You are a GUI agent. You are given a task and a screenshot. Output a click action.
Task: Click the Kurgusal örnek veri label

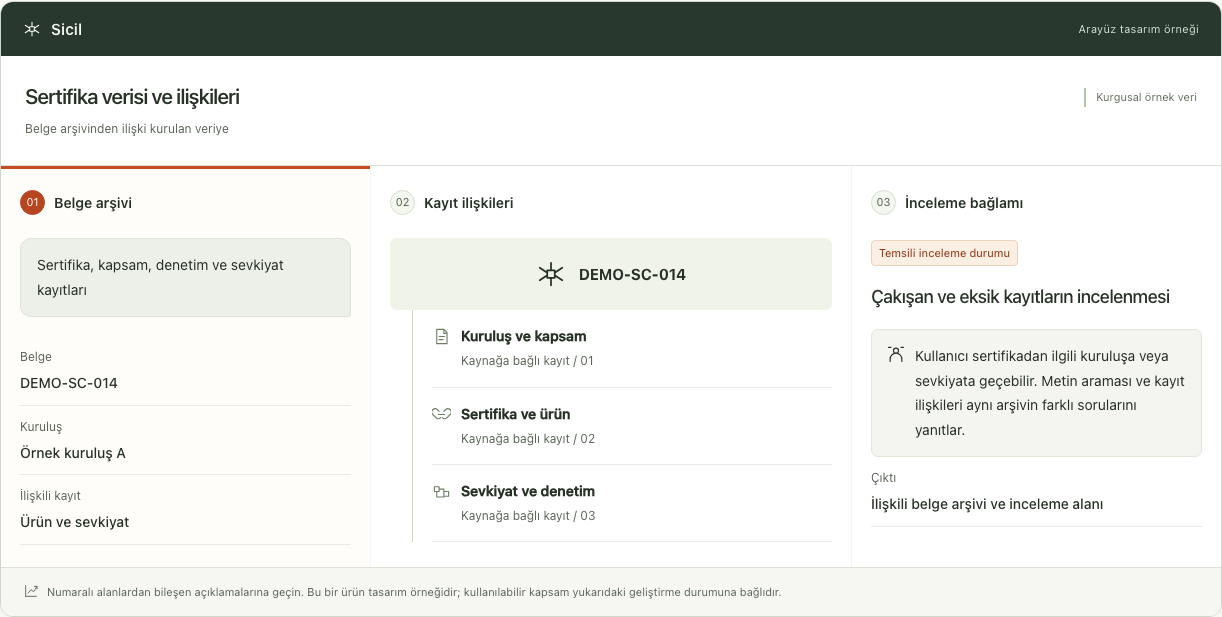[1146, 97]
